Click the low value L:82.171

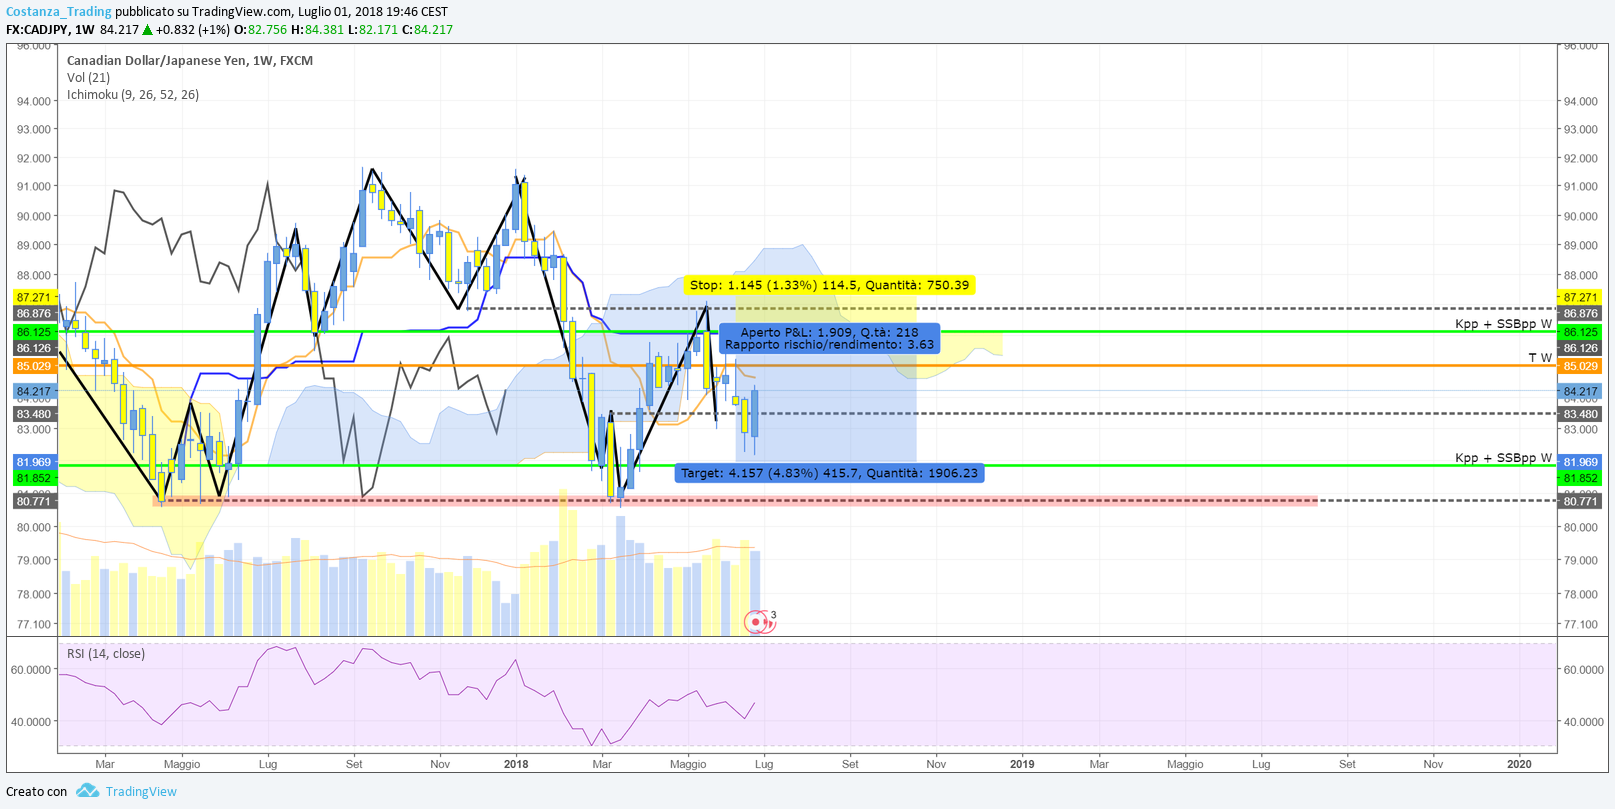click(x=372, y=30)
